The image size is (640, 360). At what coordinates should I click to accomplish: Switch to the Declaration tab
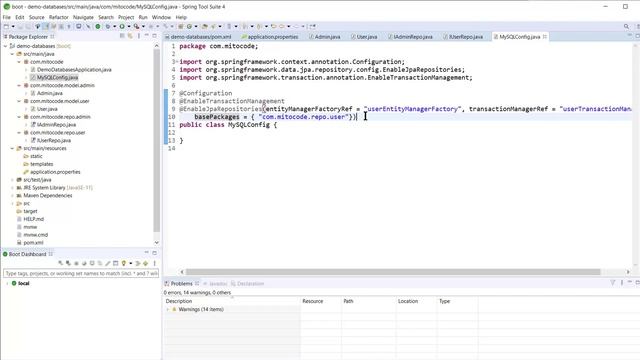pos(247,283)
